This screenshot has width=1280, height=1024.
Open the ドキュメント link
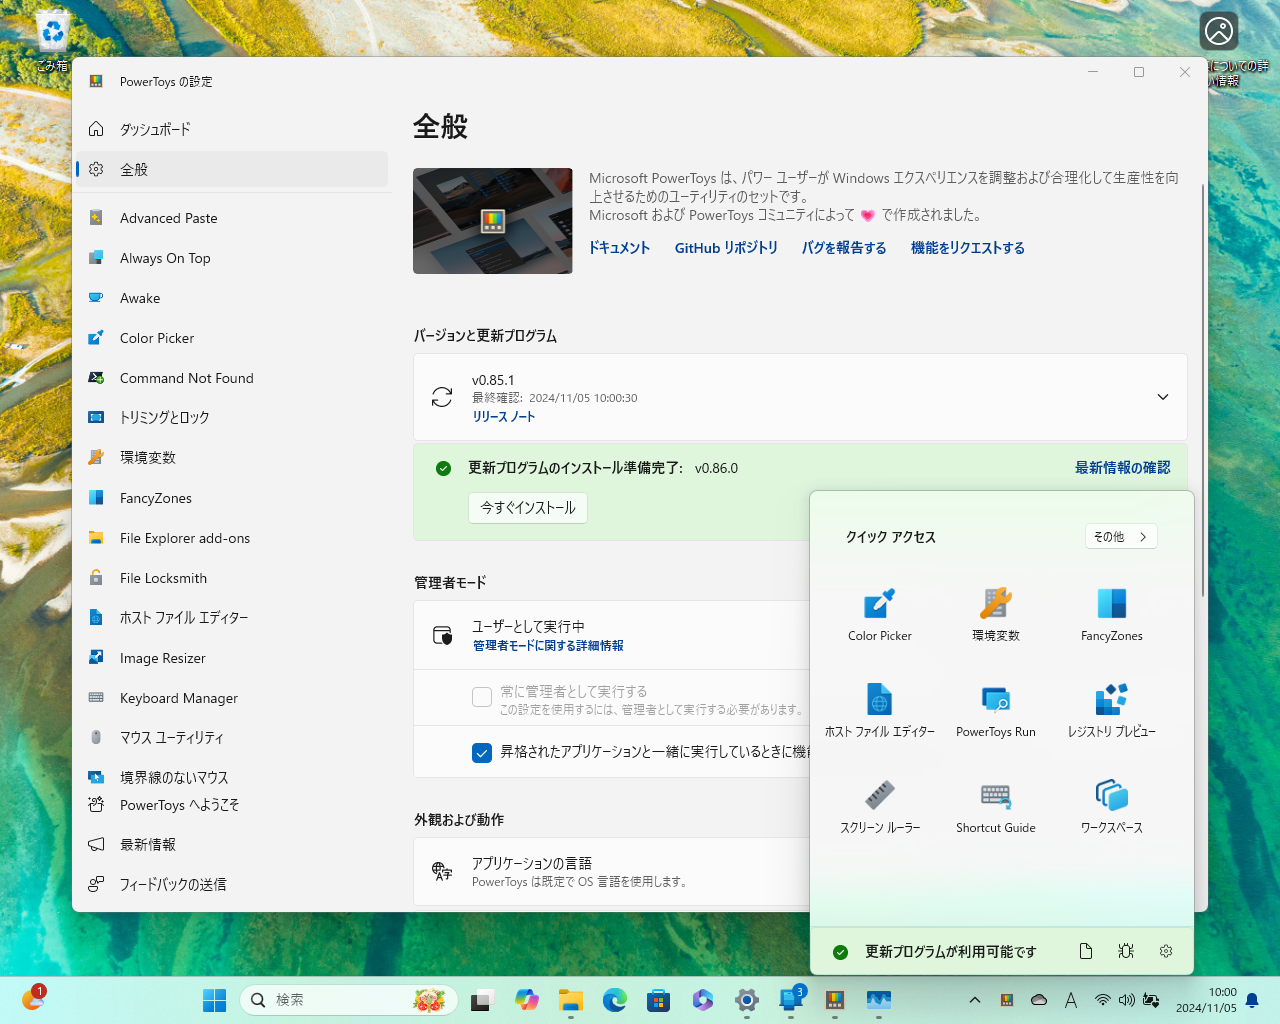tap(619, 248)
